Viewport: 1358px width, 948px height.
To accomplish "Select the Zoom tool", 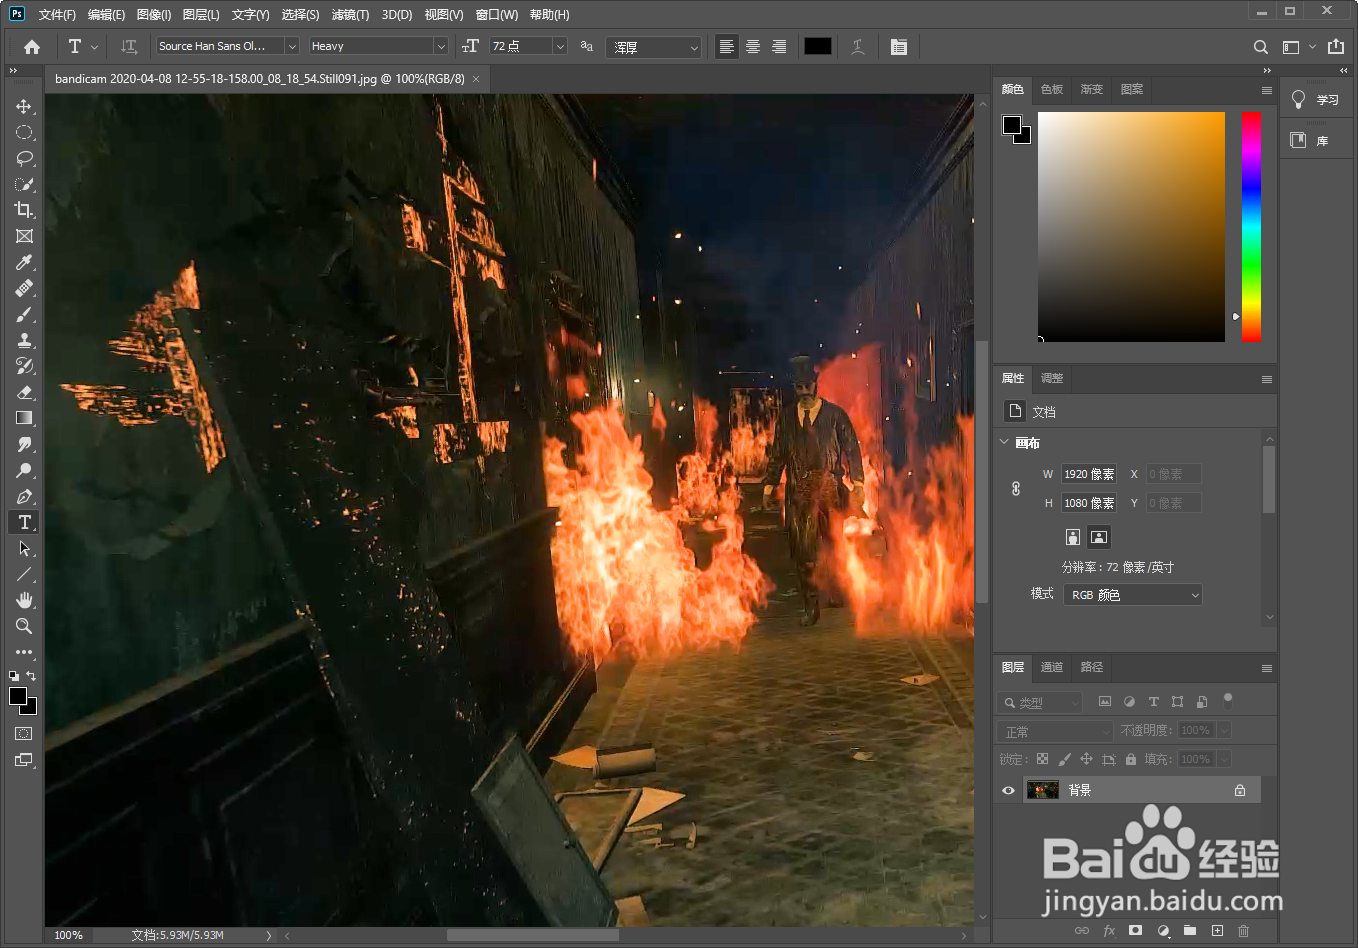I will (x=24, y=626).
